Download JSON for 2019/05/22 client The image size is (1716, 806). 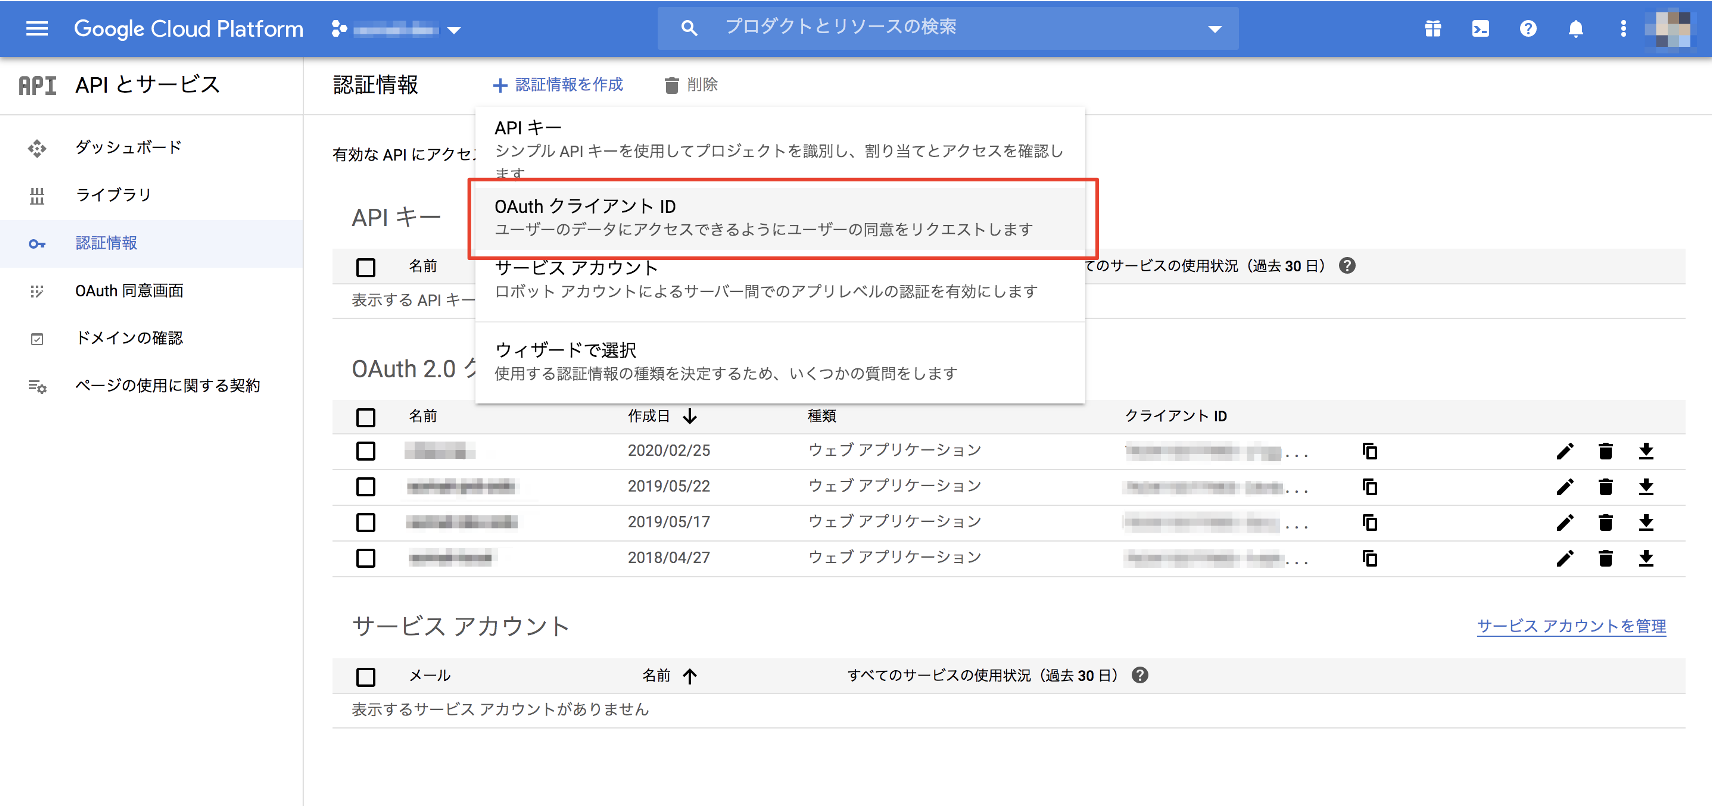coord(1646,487)
